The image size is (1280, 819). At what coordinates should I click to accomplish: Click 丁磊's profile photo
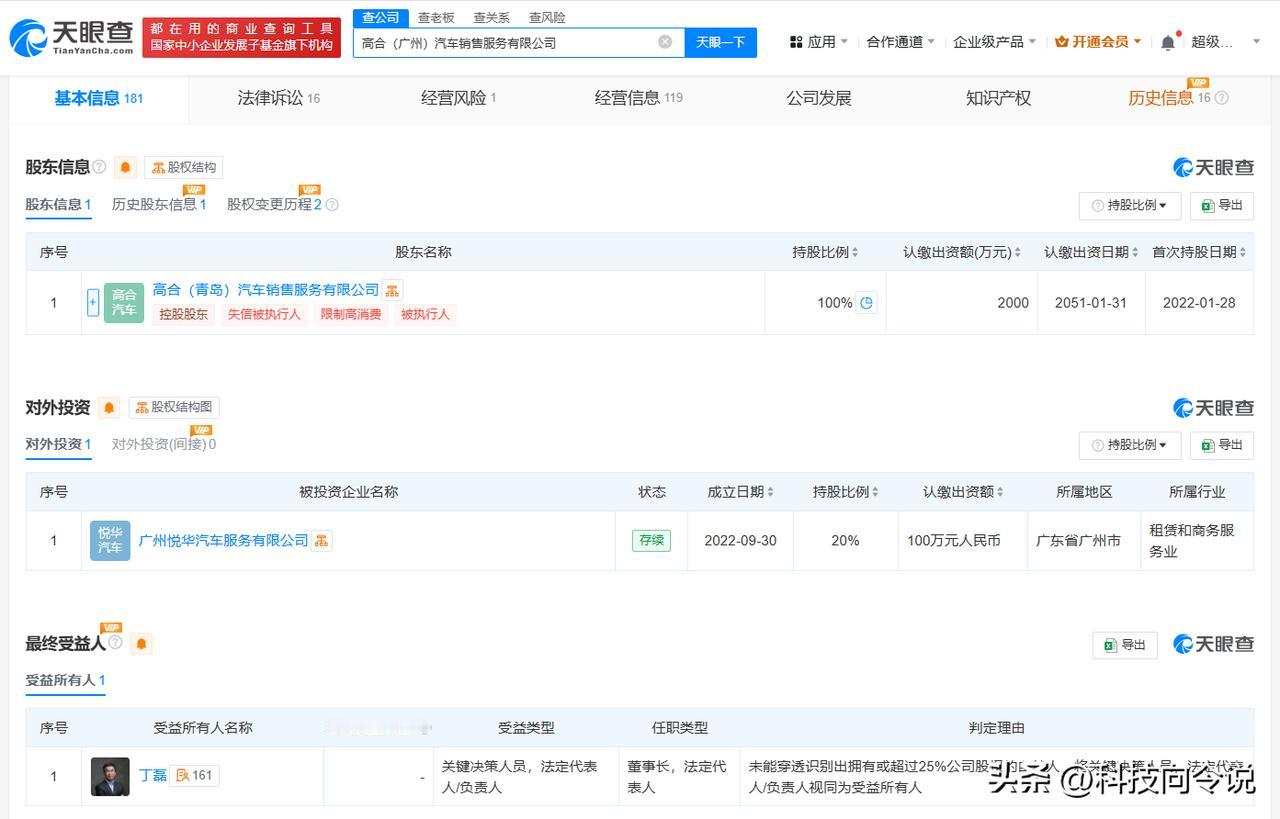pyautogui.click(x=110, y=776)
